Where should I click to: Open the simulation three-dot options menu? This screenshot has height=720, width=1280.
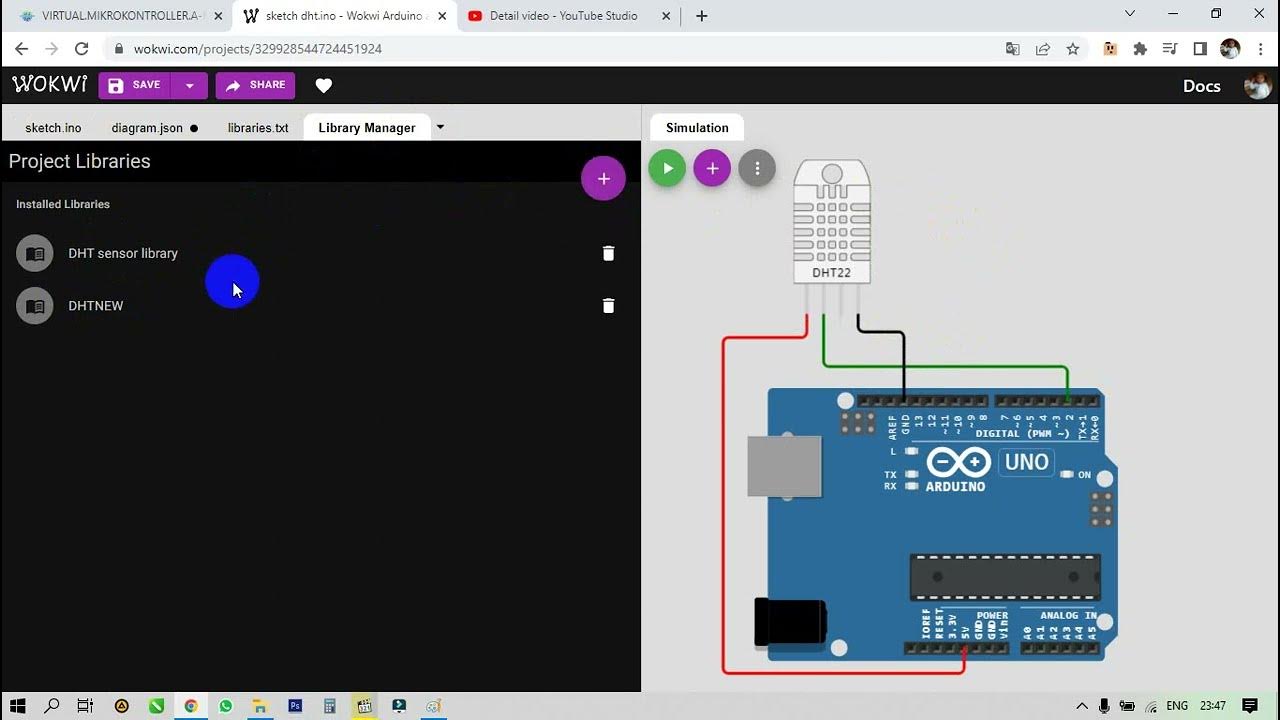(757, 168)
